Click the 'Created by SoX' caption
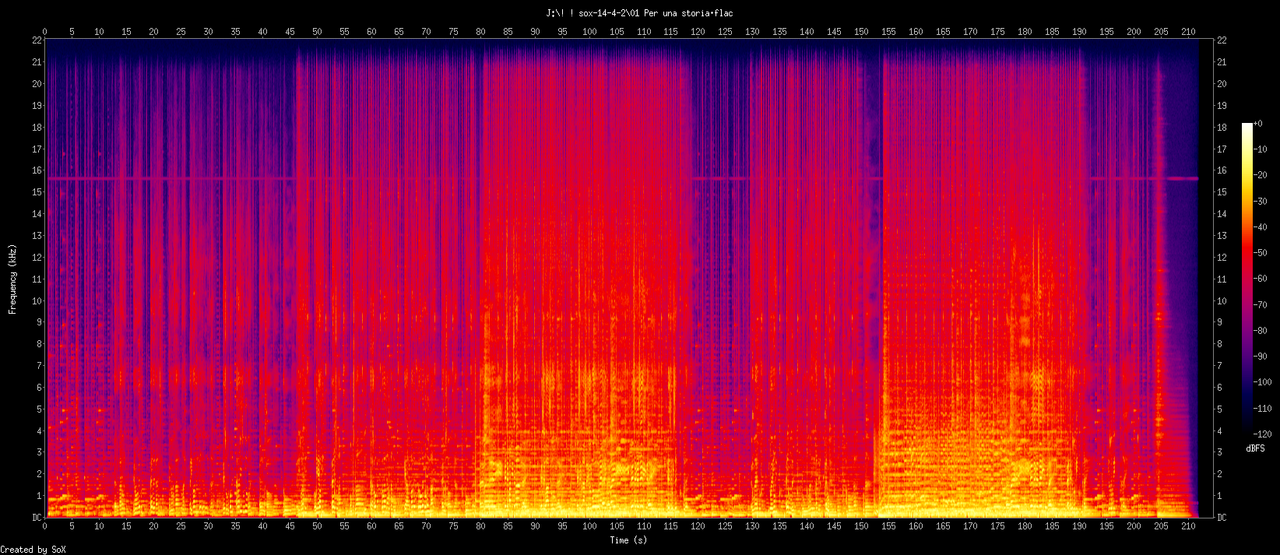Screen dimensions: 1280x555 click(34, 549)
